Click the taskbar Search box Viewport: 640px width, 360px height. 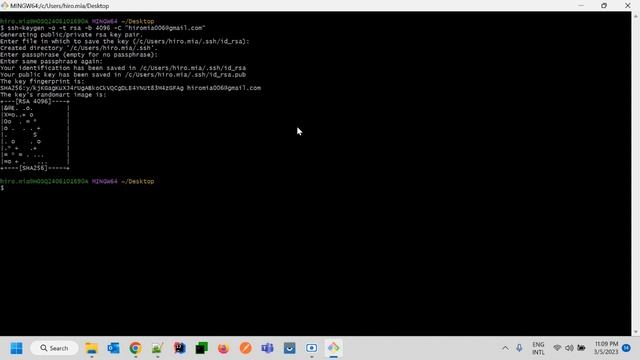[54, 348]
